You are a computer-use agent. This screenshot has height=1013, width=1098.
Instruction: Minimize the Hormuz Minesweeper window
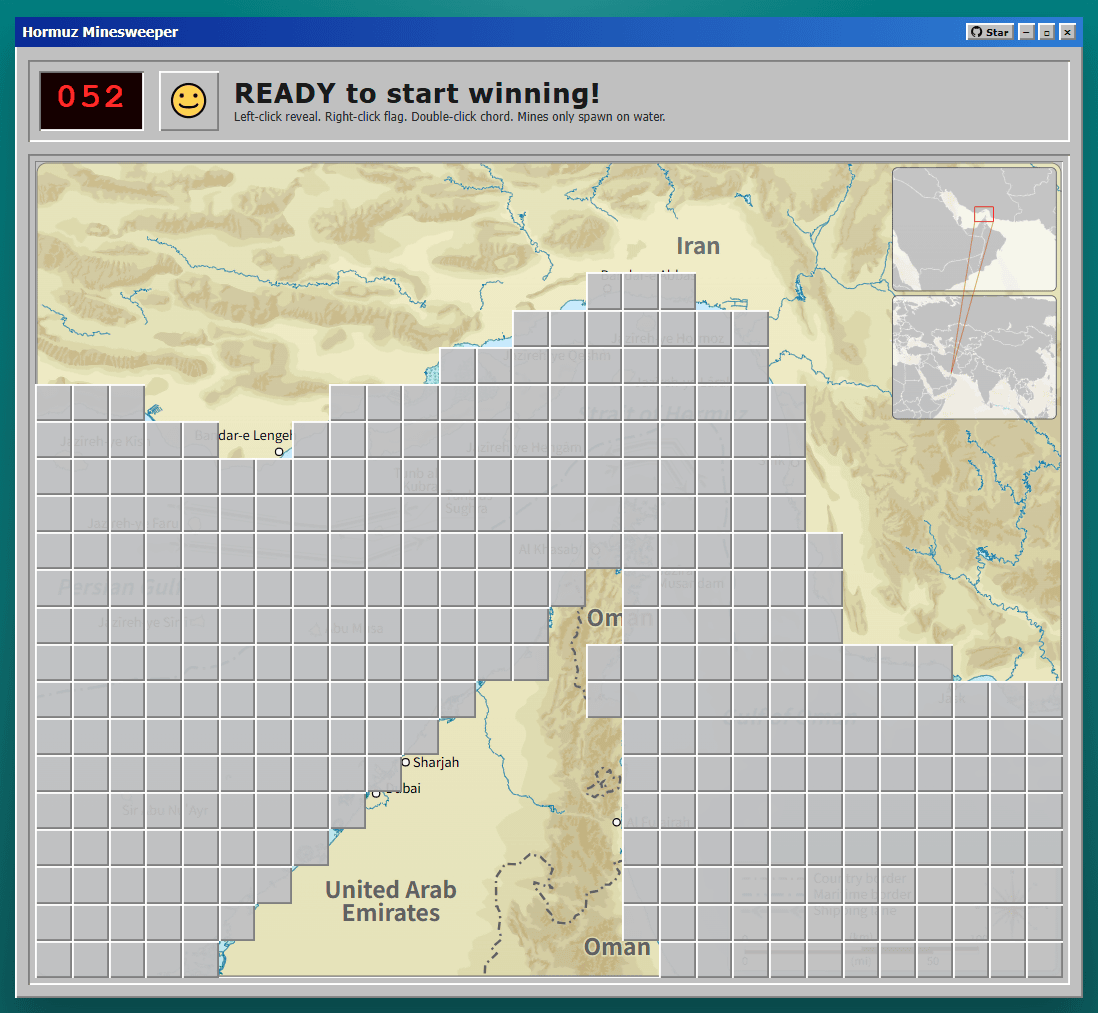[1026, 32]
